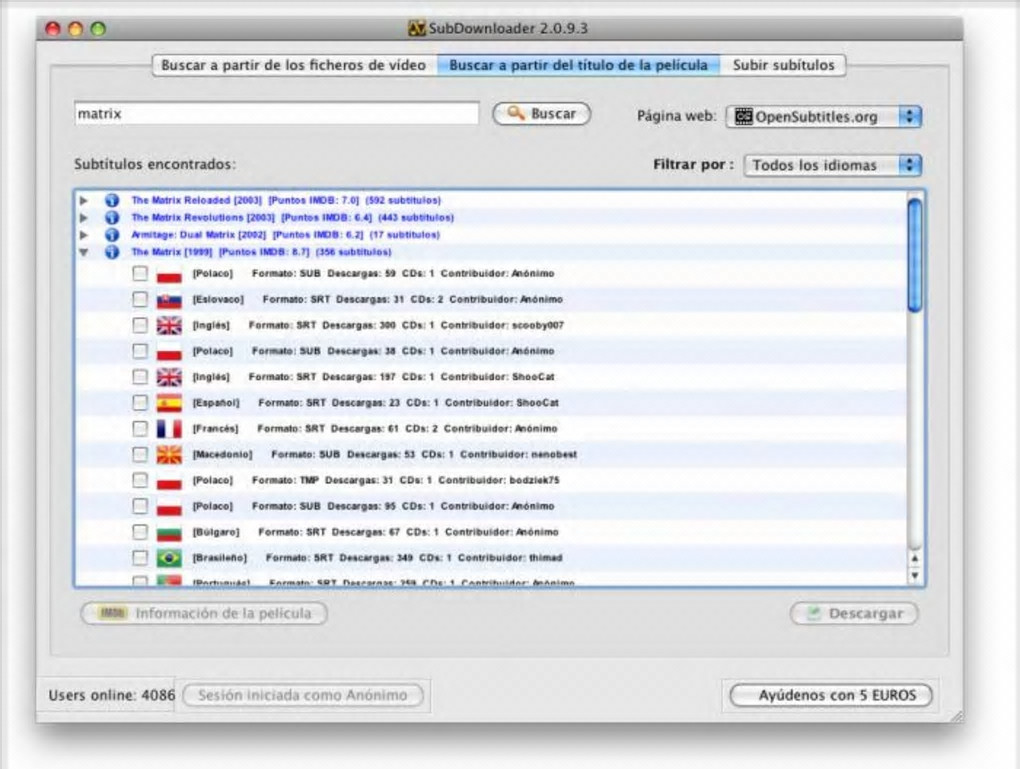Open Página web OpenSubtitles.org dropdown
The height and width of the screenshot is (769, 1020).
824,116
